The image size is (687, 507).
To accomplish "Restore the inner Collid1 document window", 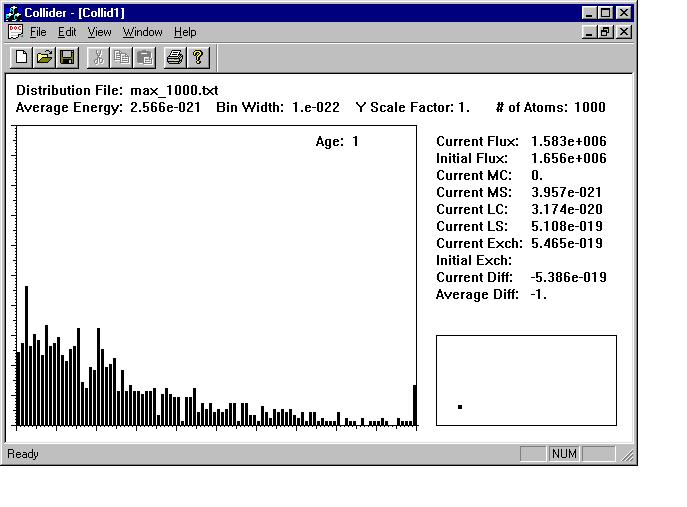I will (x=606, y=32).
